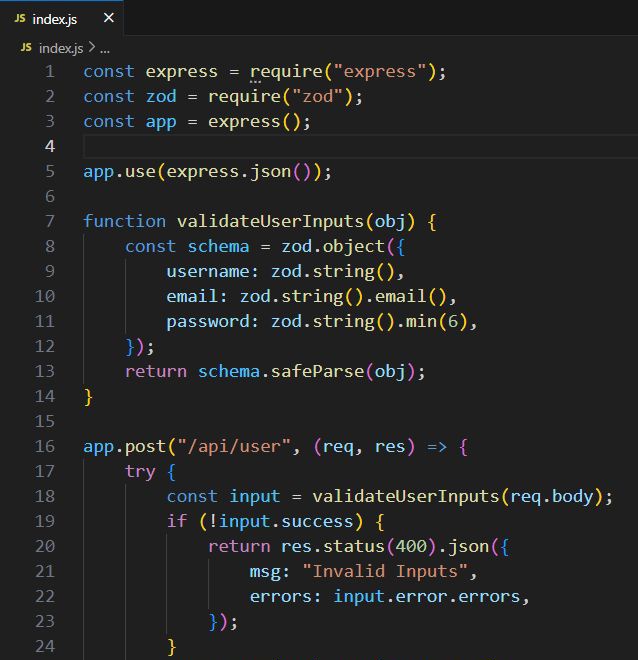
Task: Click 'req.body' on line 18
Action: pos(552,497)
